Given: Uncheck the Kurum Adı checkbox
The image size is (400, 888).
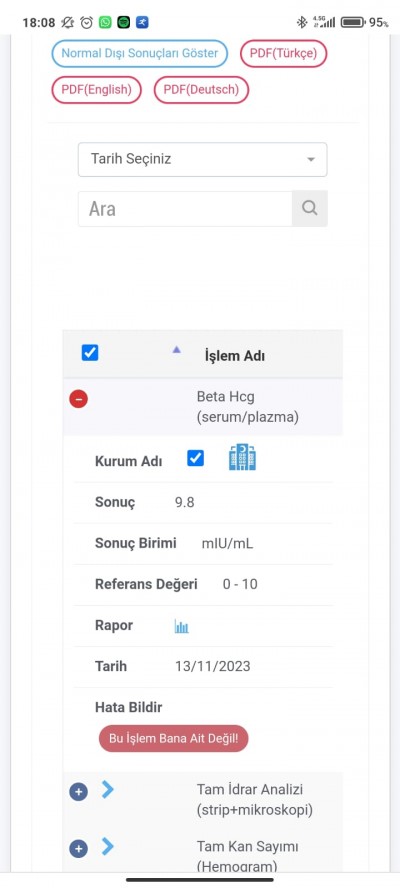Looking at the screenshot, I should click(195, 458).
